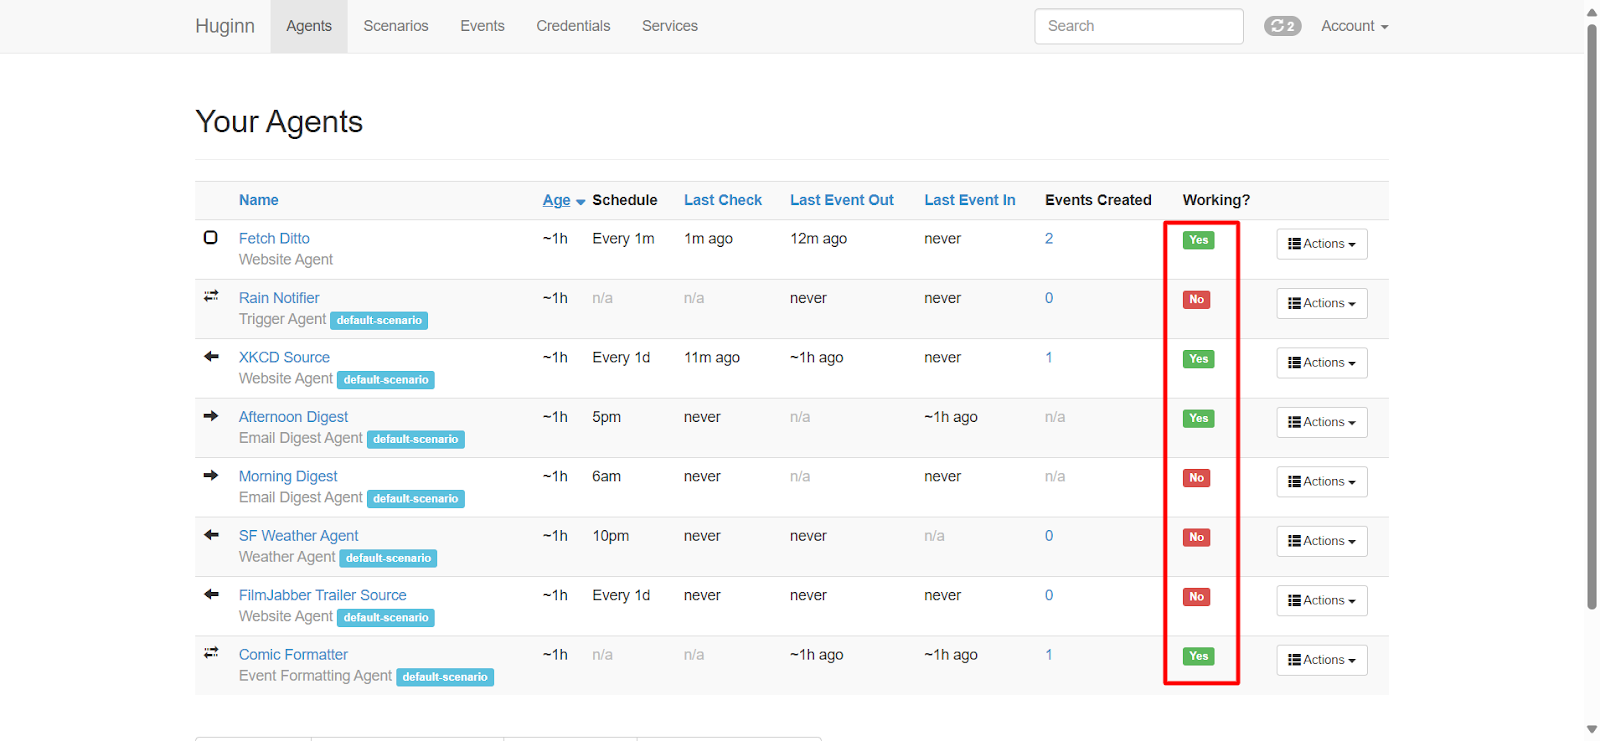Viewport: 1600px width, 741px height.
Task: Expand the Account menu
Action: [x=1354, y=26]
